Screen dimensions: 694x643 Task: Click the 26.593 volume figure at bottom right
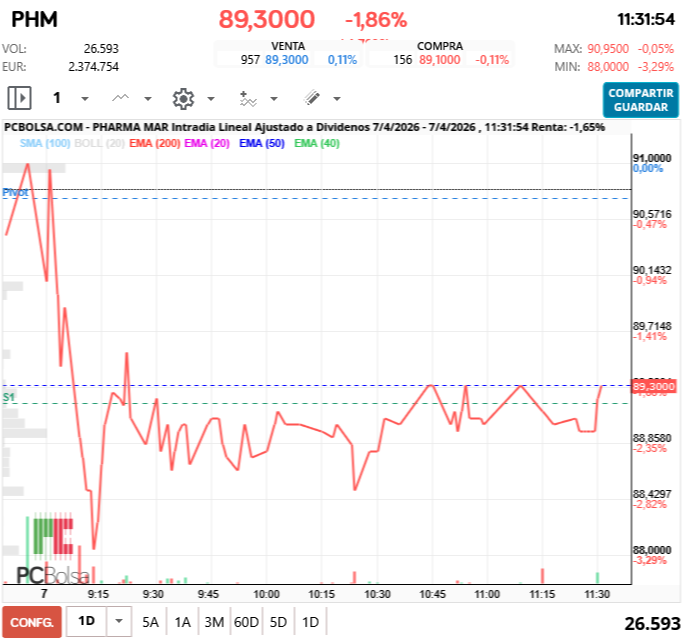click(x=652, y=624)
